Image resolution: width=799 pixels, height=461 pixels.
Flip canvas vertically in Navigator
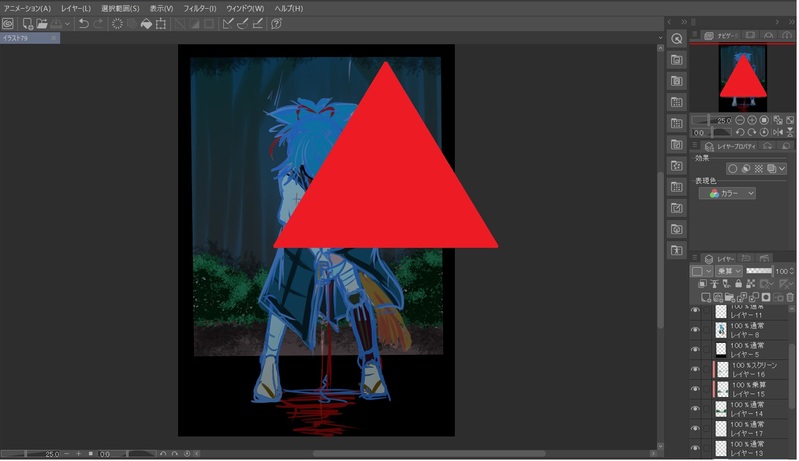pyautogui.click(x=790, y=132)
